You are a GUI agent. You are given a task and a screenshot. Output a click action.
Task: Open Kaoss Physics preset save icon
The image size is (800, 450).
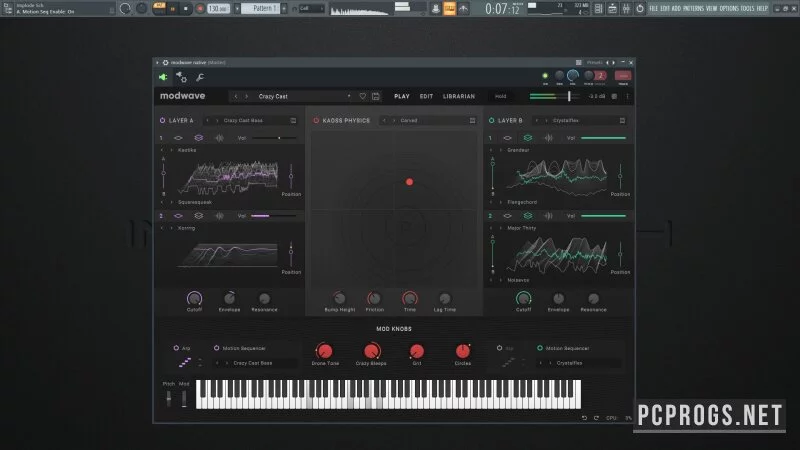click(472, 120)
